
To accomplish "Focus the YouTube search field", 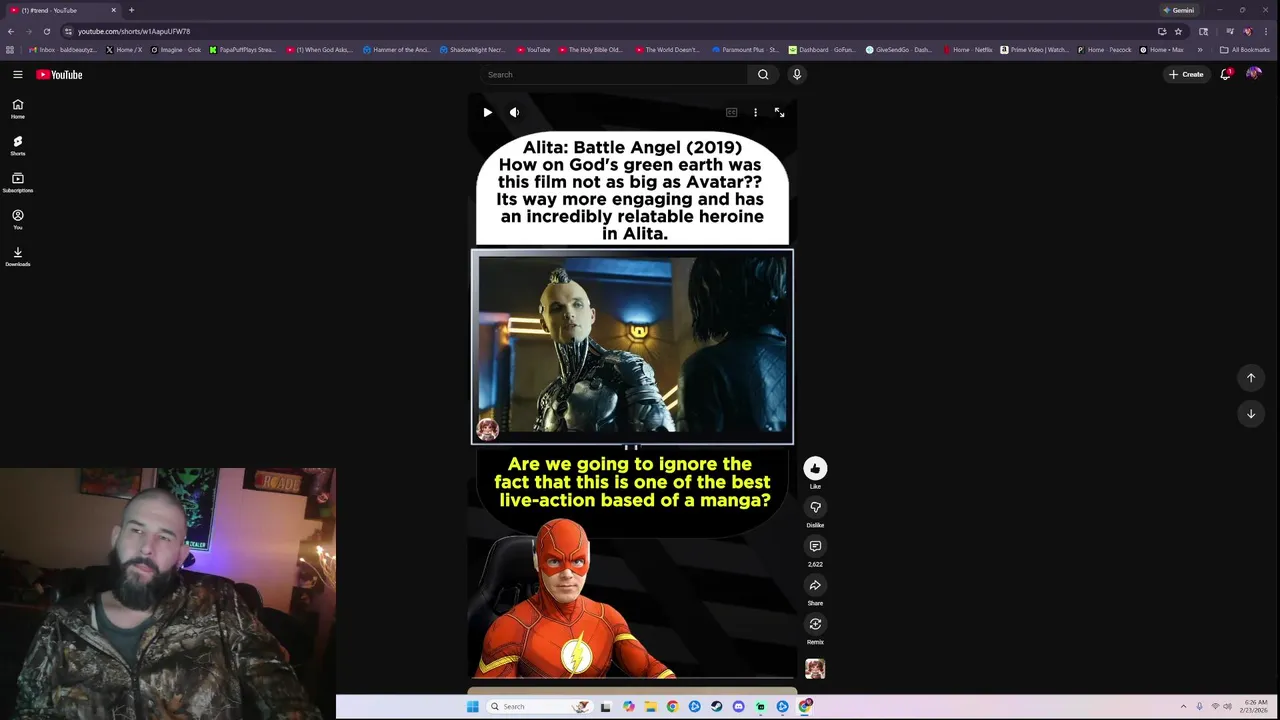I will [612, 74].
